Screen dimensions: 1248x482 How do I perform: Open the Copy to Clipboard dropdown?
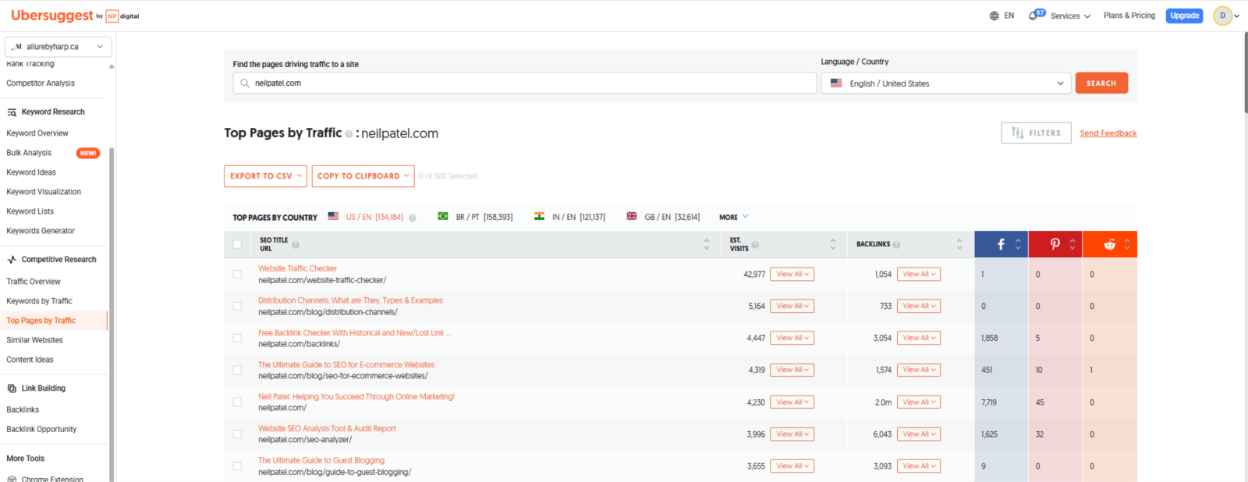363,176
